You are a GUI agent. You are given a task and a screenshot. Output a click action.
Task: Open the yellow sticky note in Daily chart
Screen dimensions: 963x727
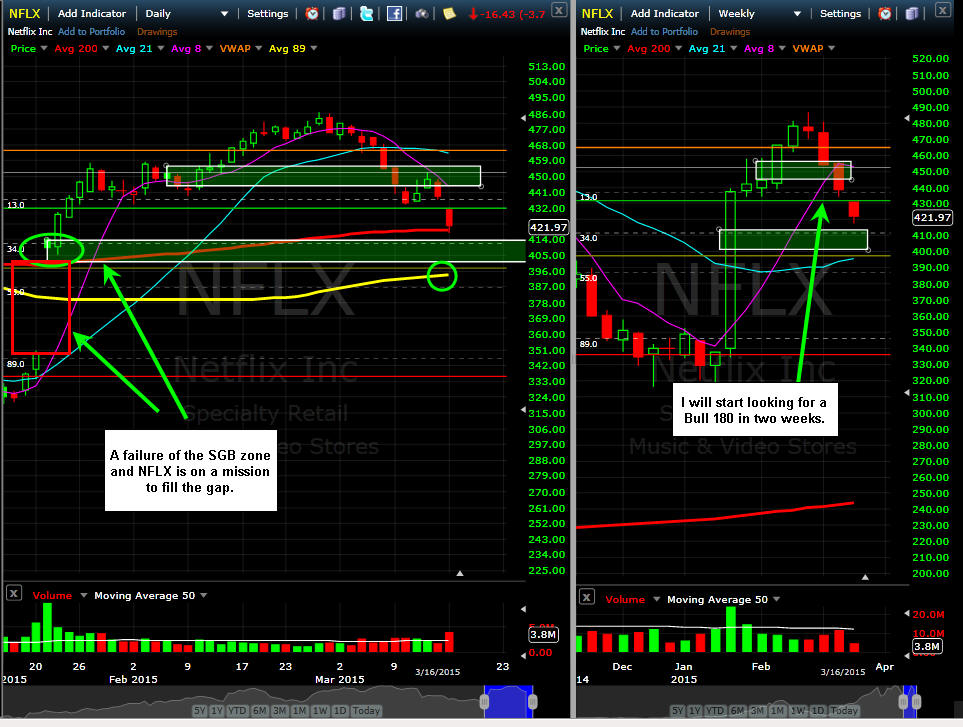(x=450, y=14)
